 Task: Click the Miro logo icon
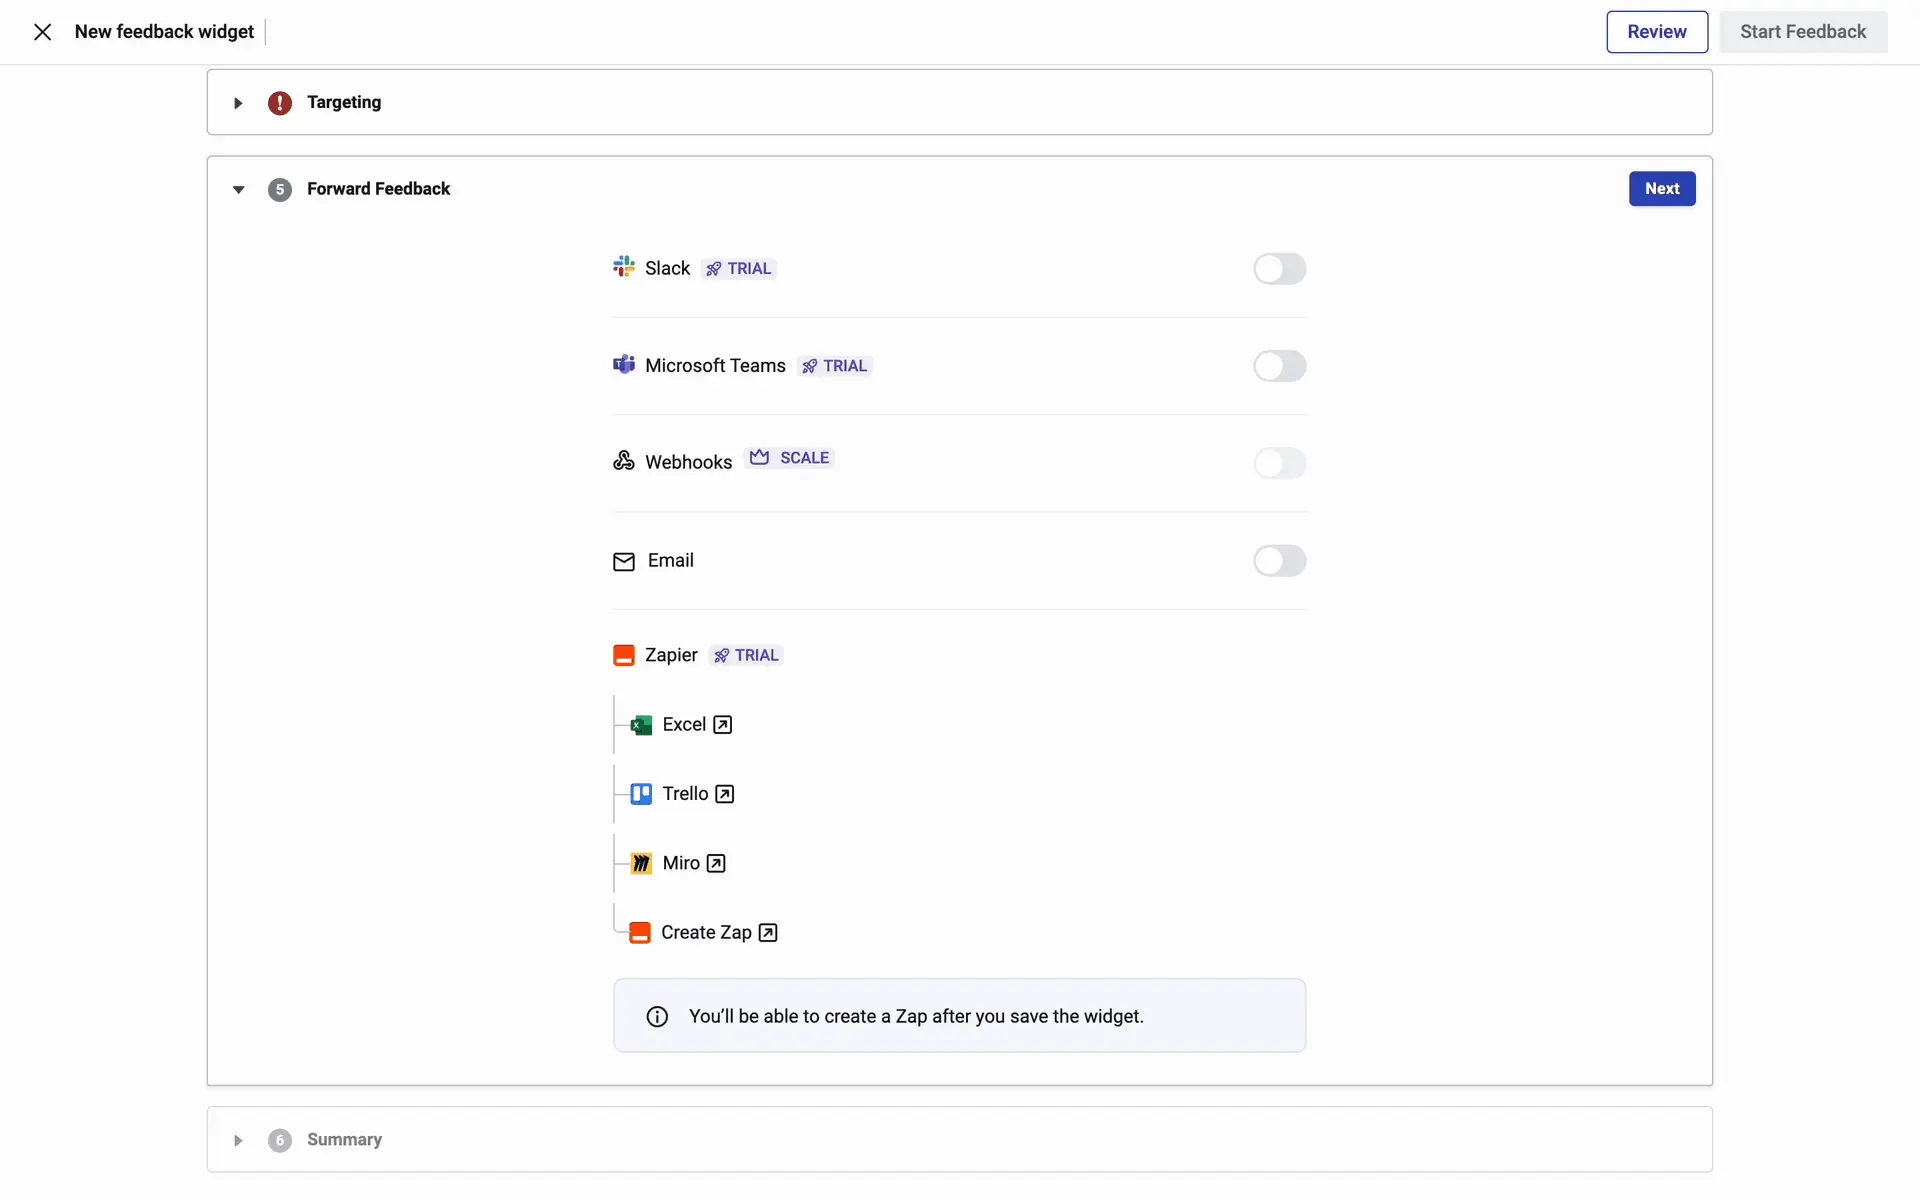click(641, 863)
